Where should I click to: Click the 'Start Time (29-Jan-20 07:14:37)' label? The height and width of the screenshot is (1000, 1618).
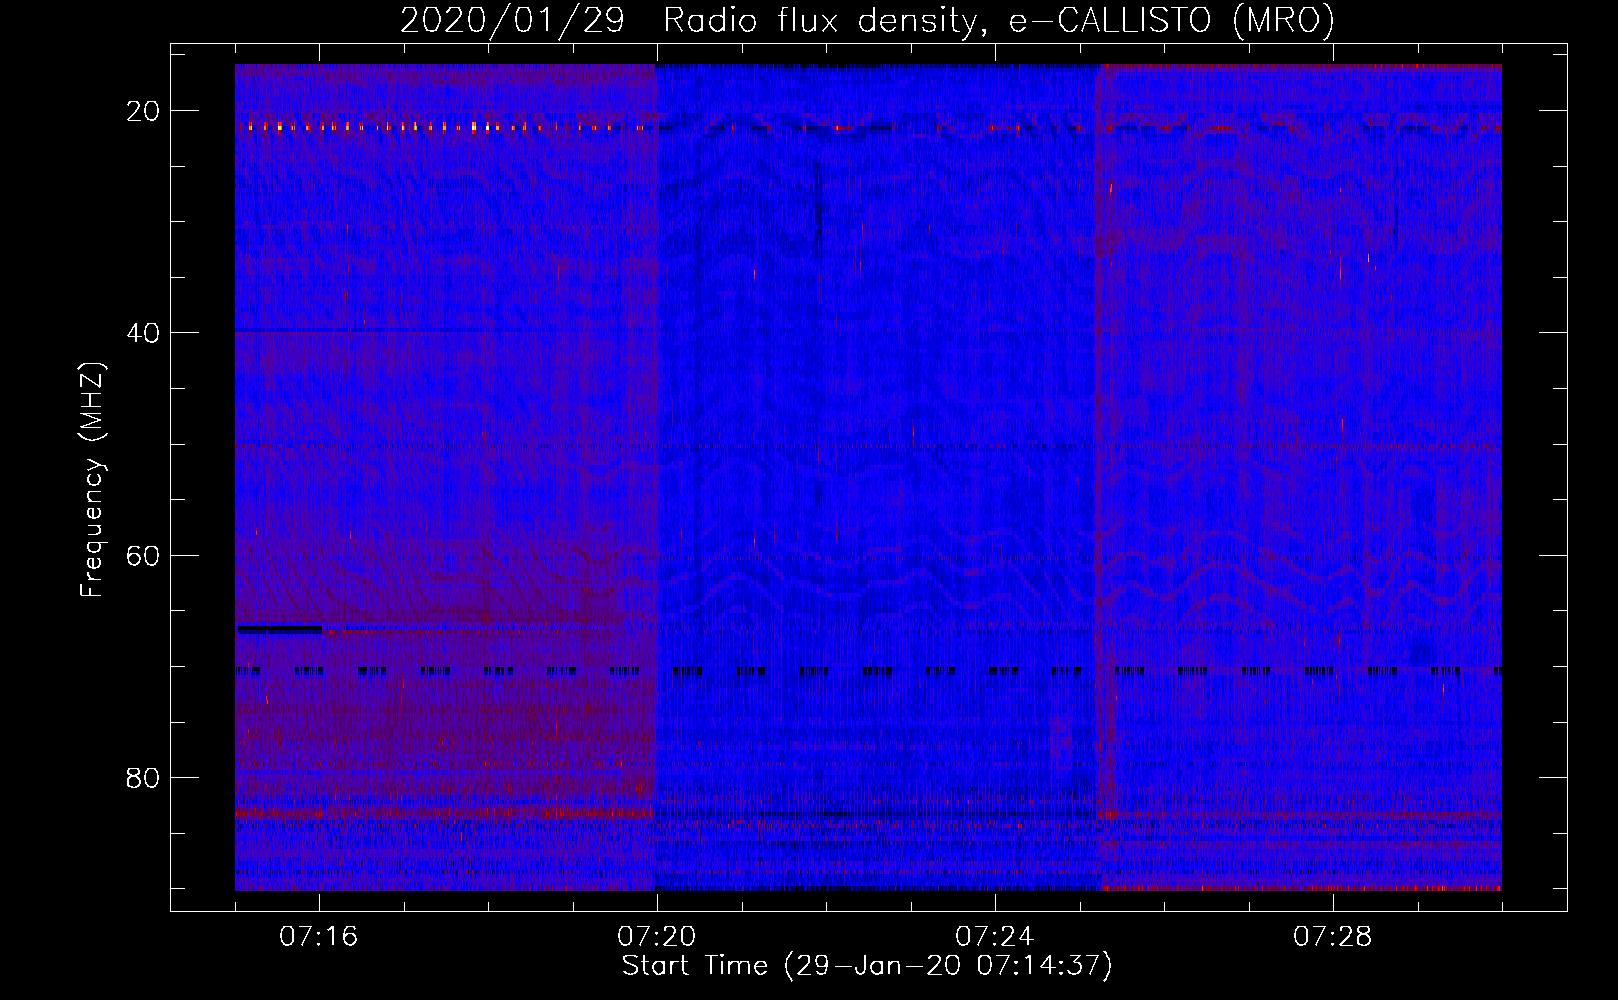point(867,966)
